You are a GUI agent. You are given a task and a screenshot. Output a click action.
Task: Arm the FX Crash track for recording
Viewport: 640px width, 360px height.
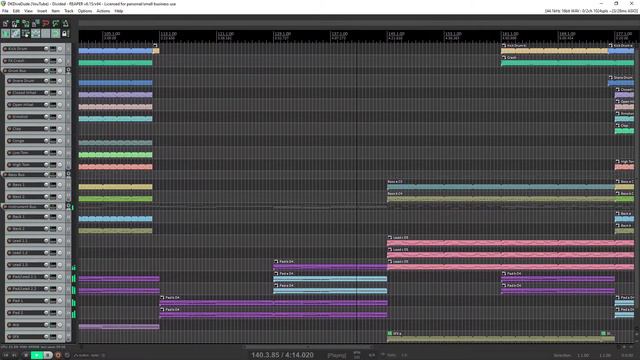pyautogui.click(x=5, y=60)
